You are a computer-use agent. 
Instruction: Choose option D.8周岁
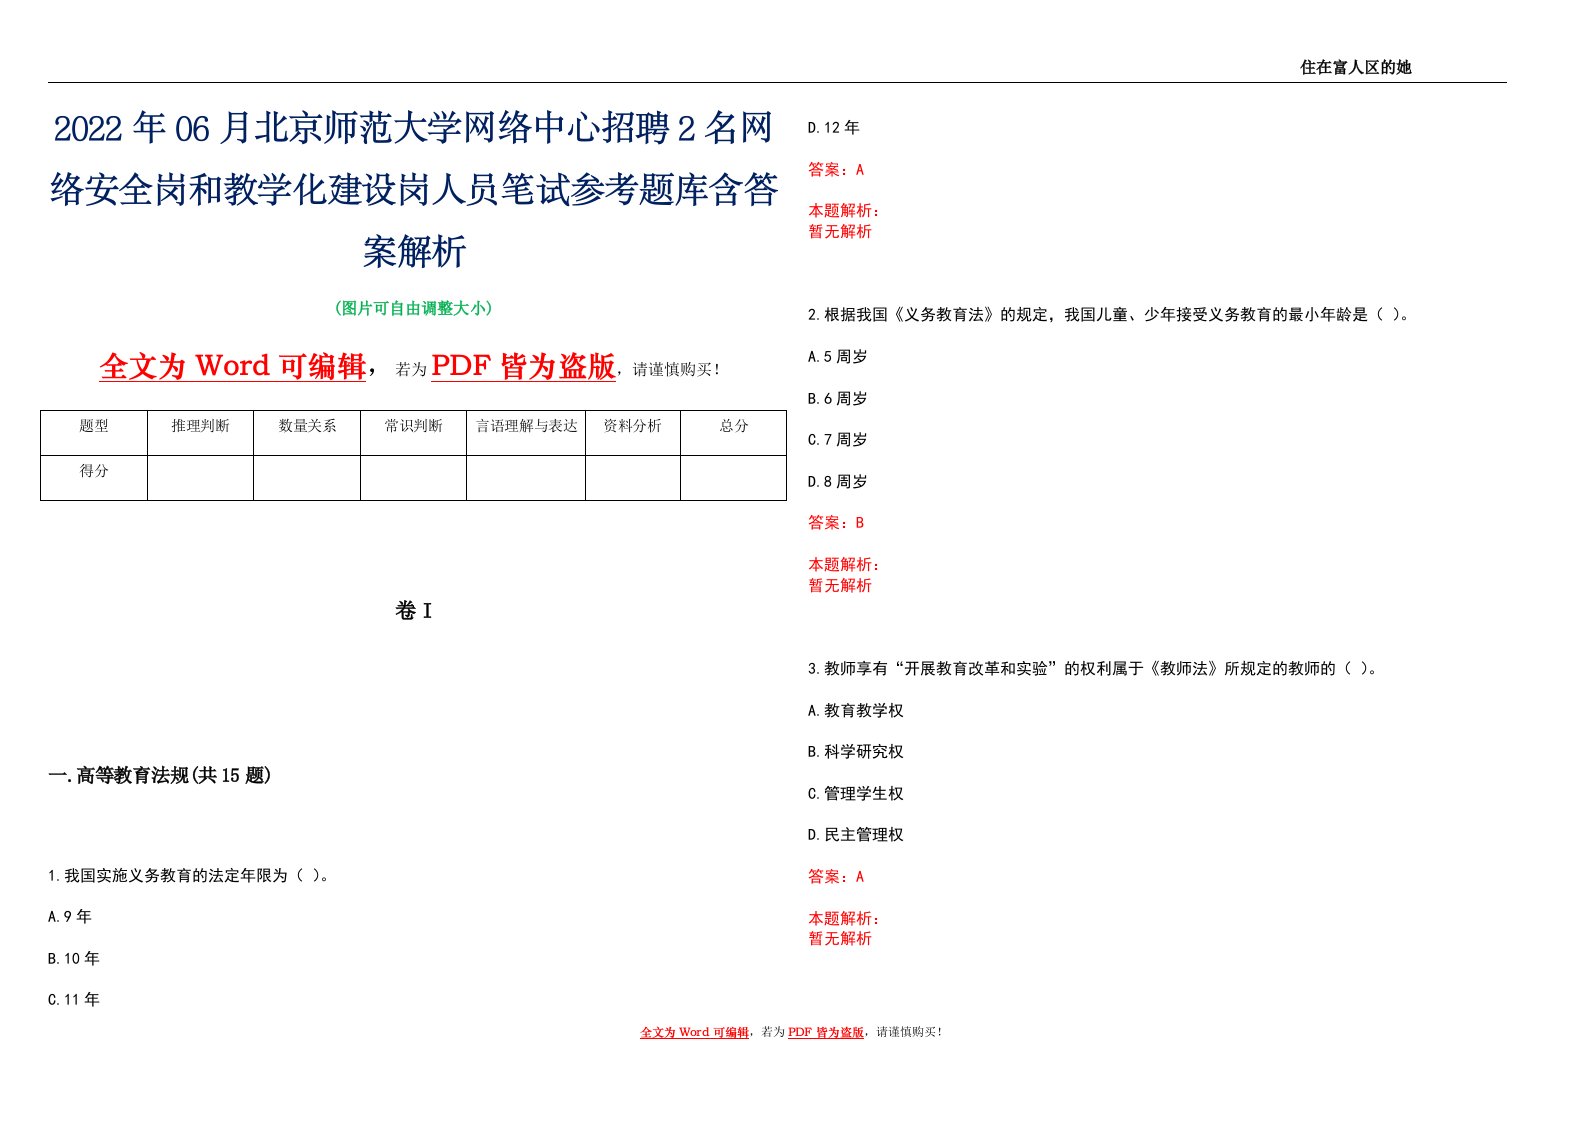click(838, 481)
